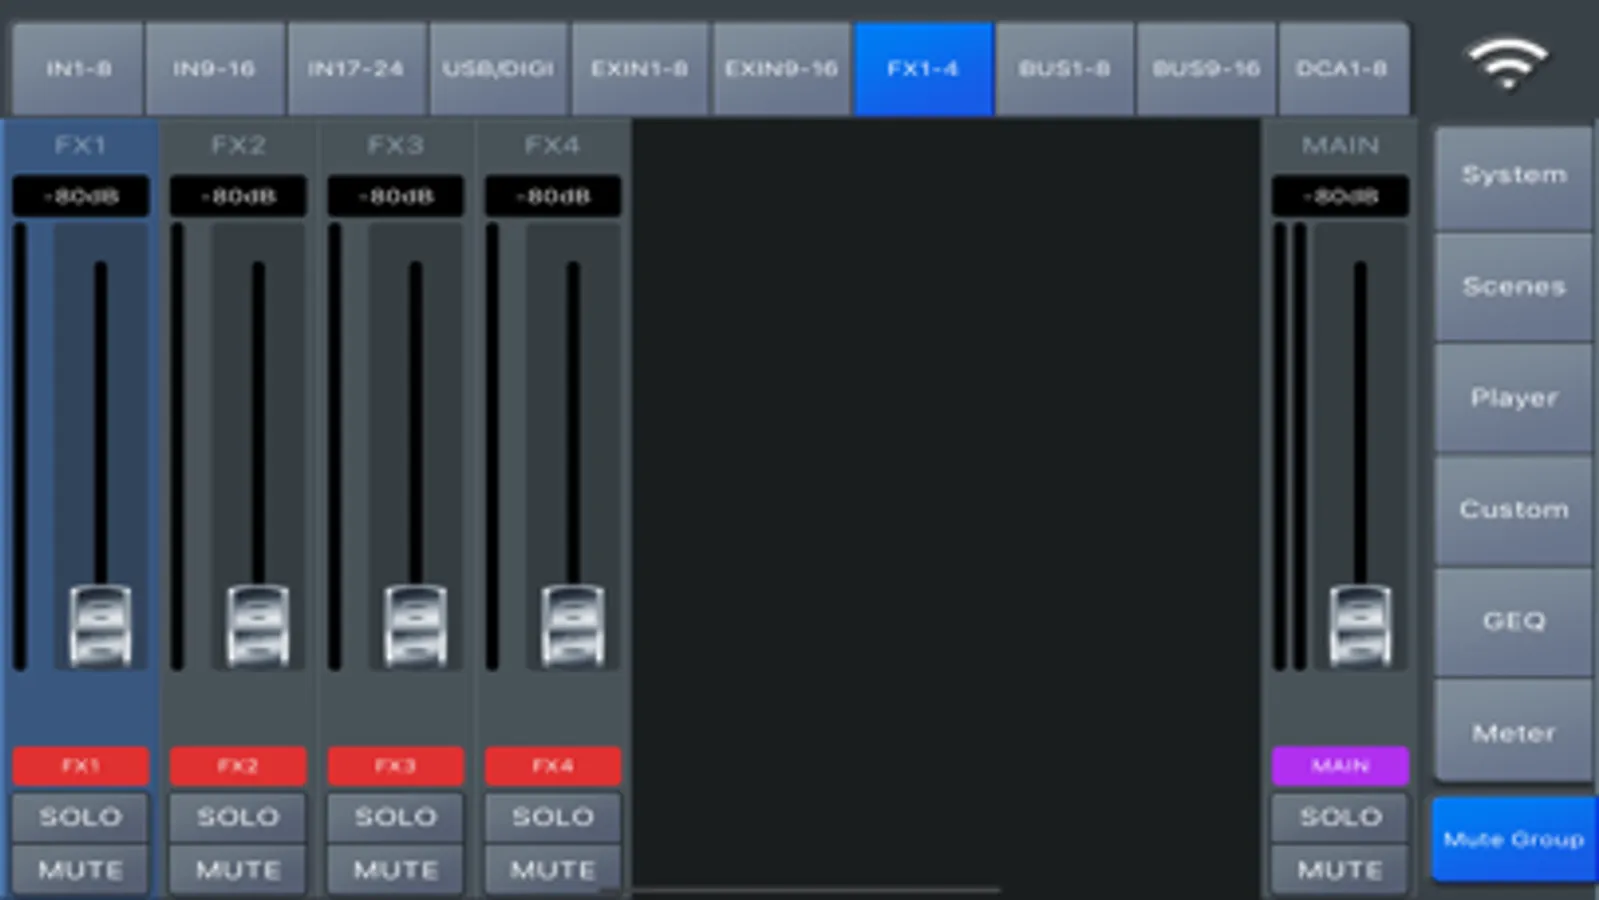Click the red FX2 channel label
This screenshot has height=900, width=1599.
pos(238,766)
